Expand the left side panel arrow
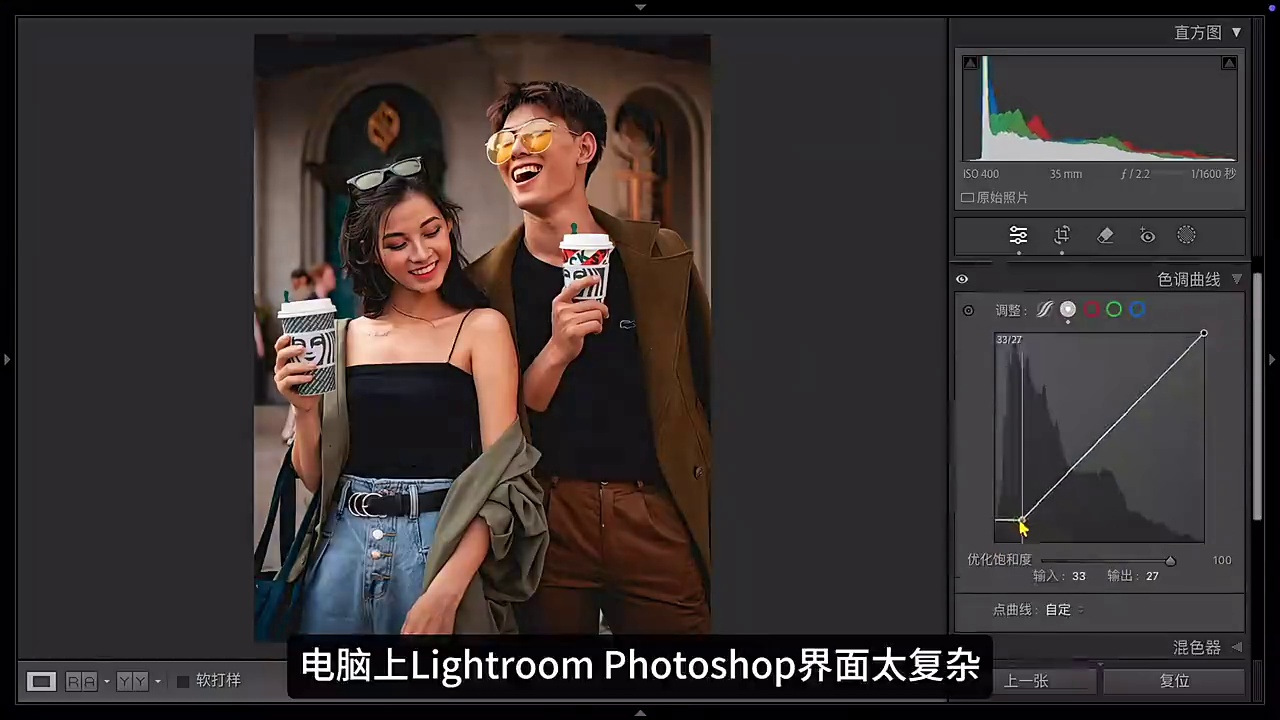The width and height of the screenshot is (1280, 720). coord(6,359)
